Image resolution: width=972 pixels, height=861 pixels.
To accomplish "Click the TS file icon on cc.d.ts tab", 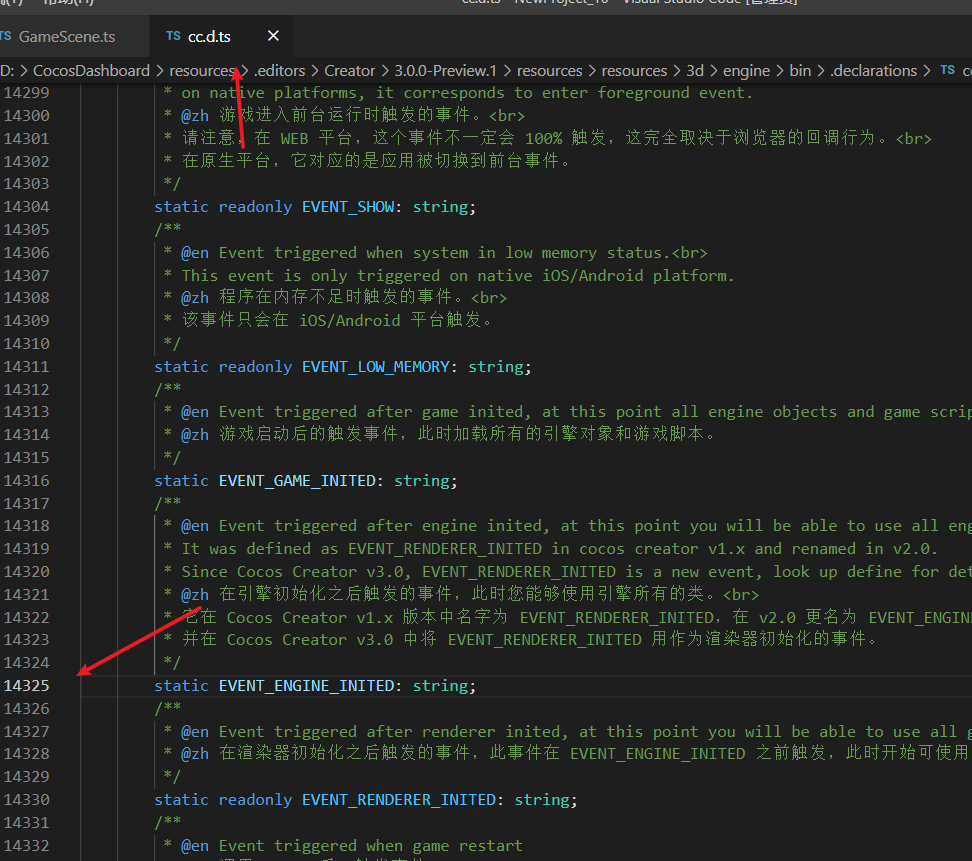I will tap(174, 36).
